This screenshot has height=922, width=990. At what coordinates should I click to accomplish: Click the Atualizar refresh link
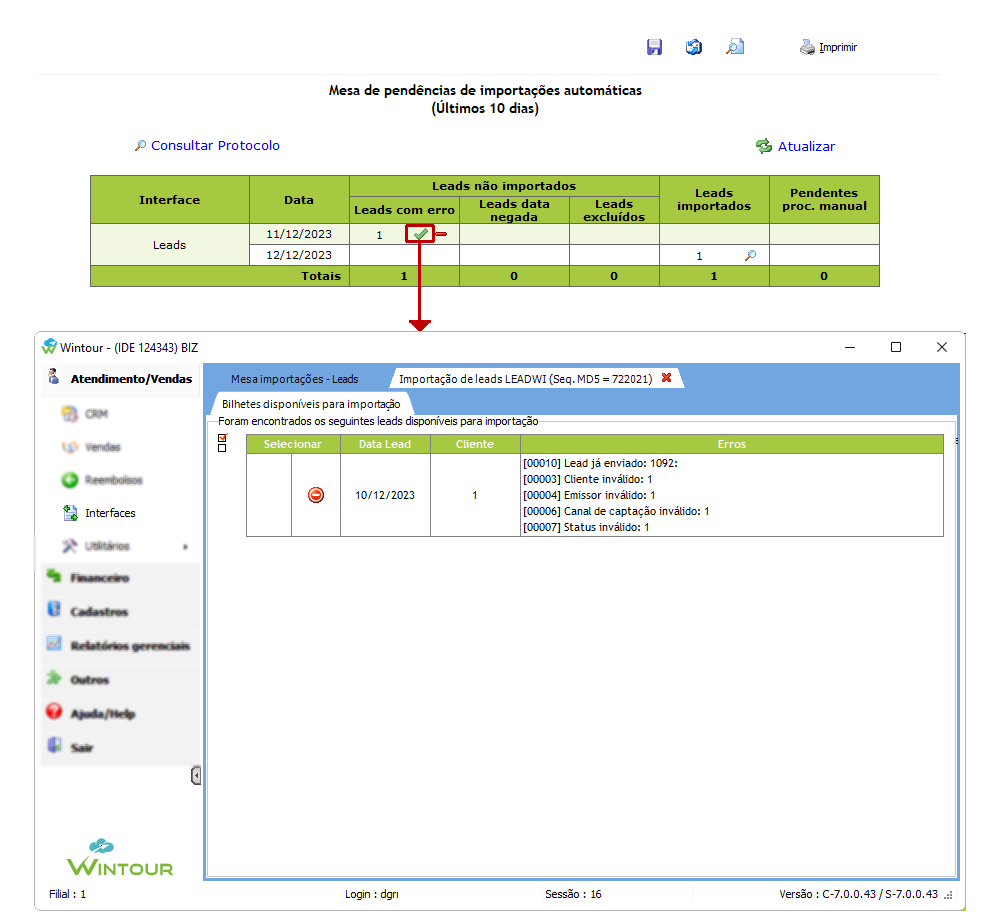(x=806, y=147)
